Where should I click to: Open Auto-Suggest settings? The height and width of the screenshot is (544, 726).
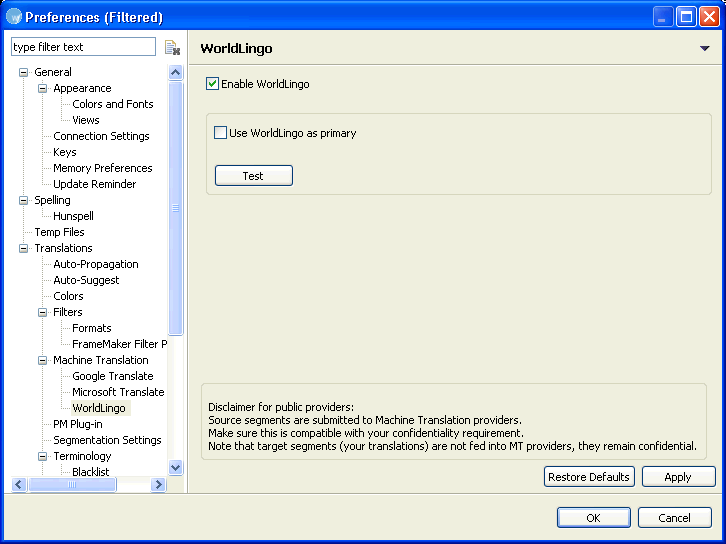86,281
